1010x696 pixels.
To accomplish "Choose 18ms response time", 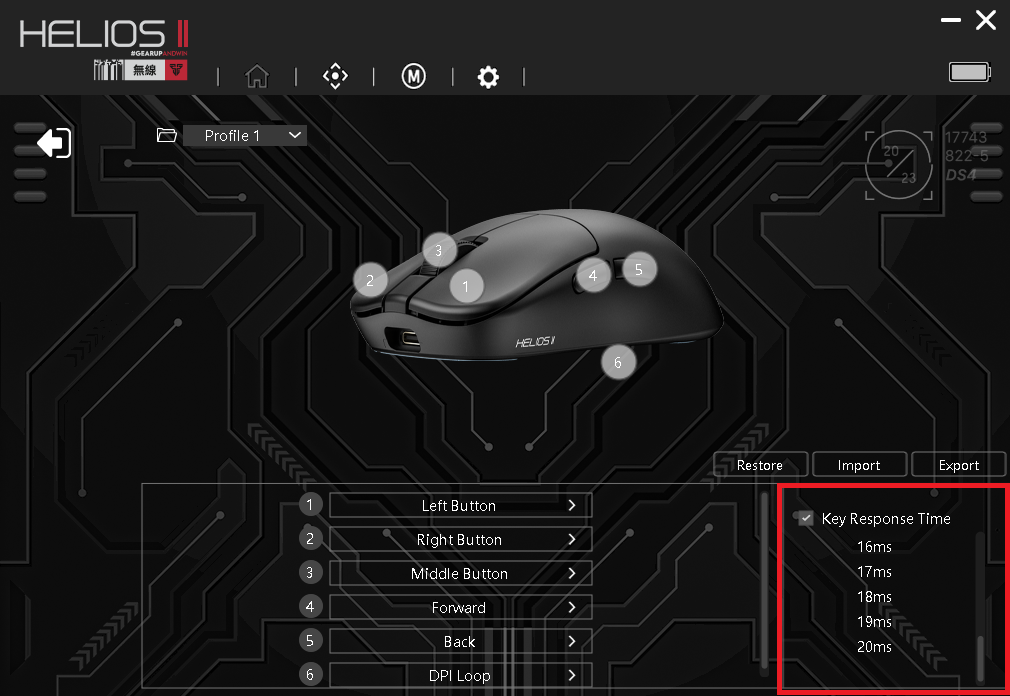I will [874, 597].
